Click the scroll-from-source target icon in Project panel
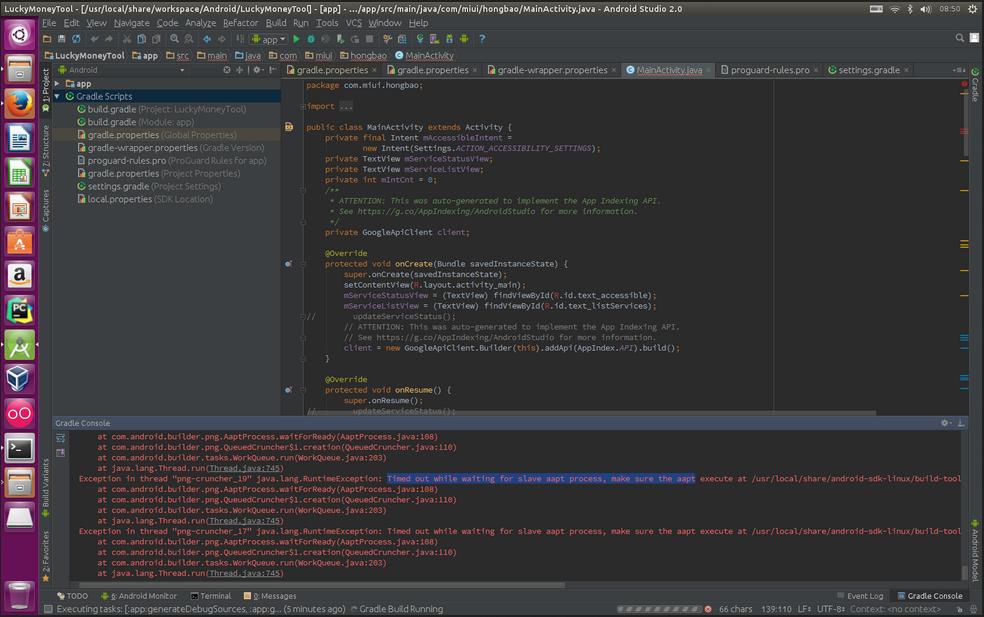Screen dimensions: 984x617 pyautogui.click(x=227, y=70)
